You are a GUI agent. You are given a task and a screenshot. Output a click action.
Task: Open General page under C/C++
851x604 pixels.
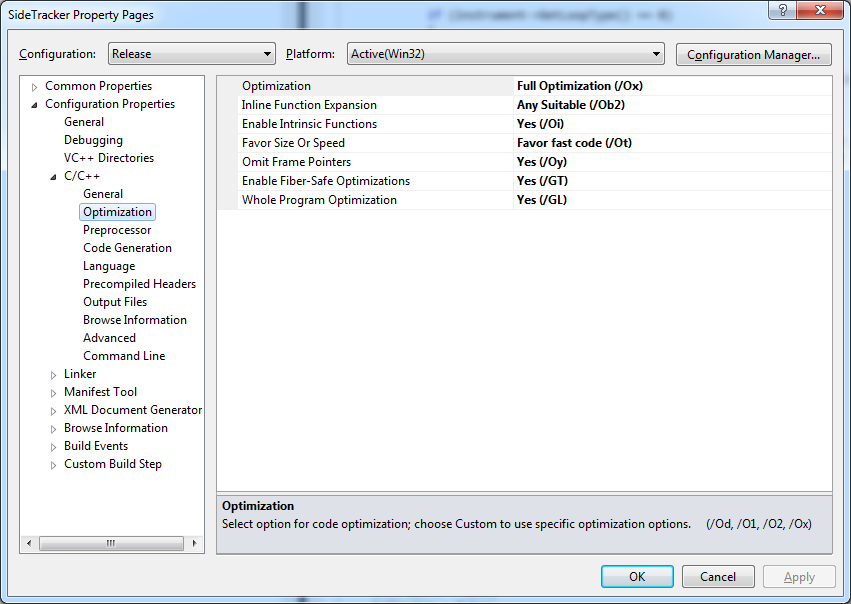pyautogui.click(x=103, y=194)
